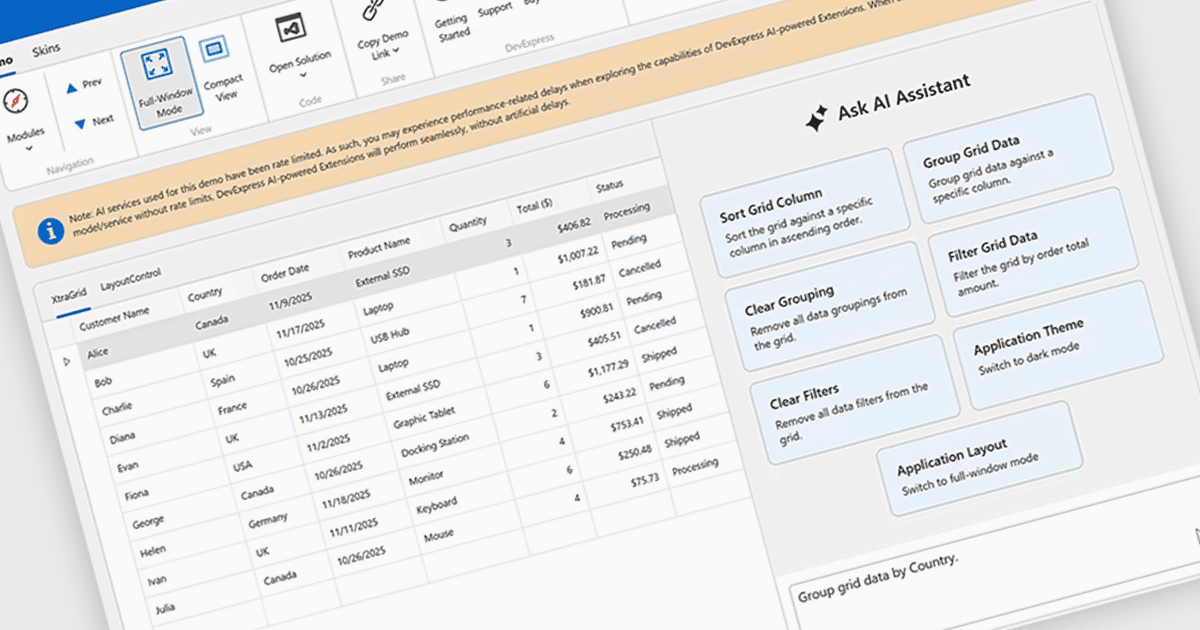Click the Ask AI Assistant sparkle icon
This screenshot has width=1200, height=630.
click(x=817, y=119)
